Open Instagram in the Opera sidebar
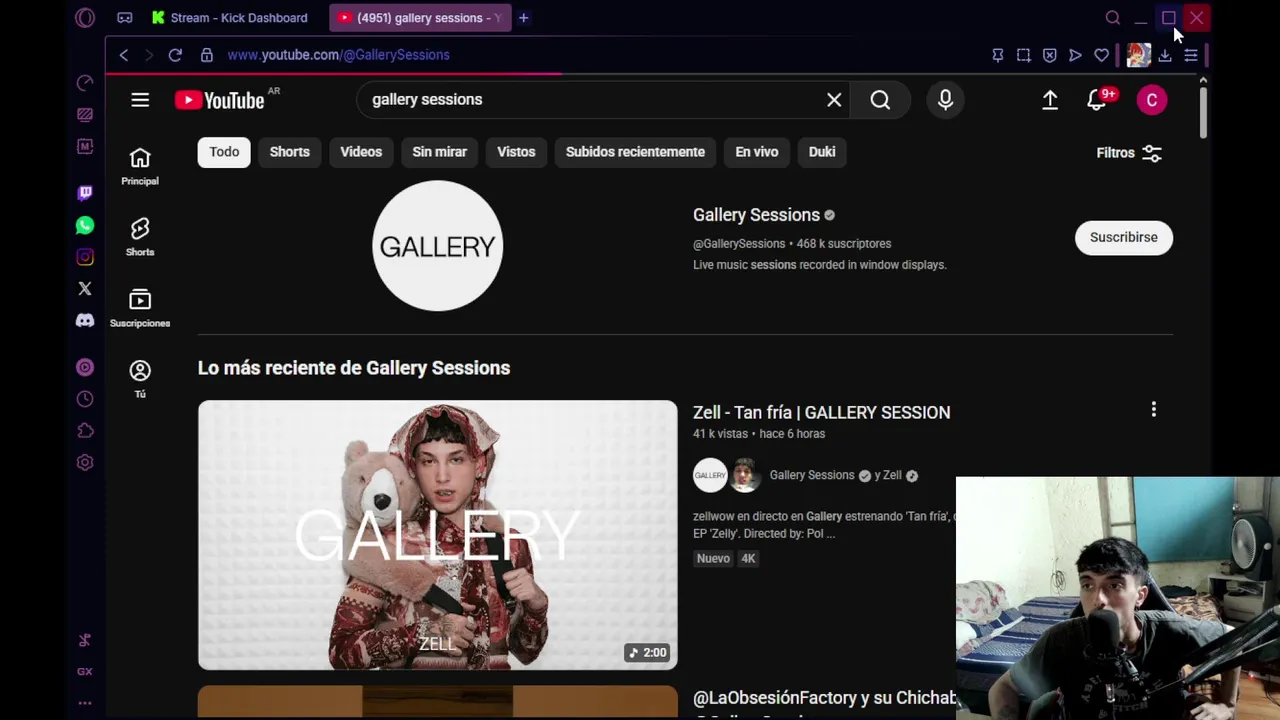1280x720 pixels. (x=85, y=257)
